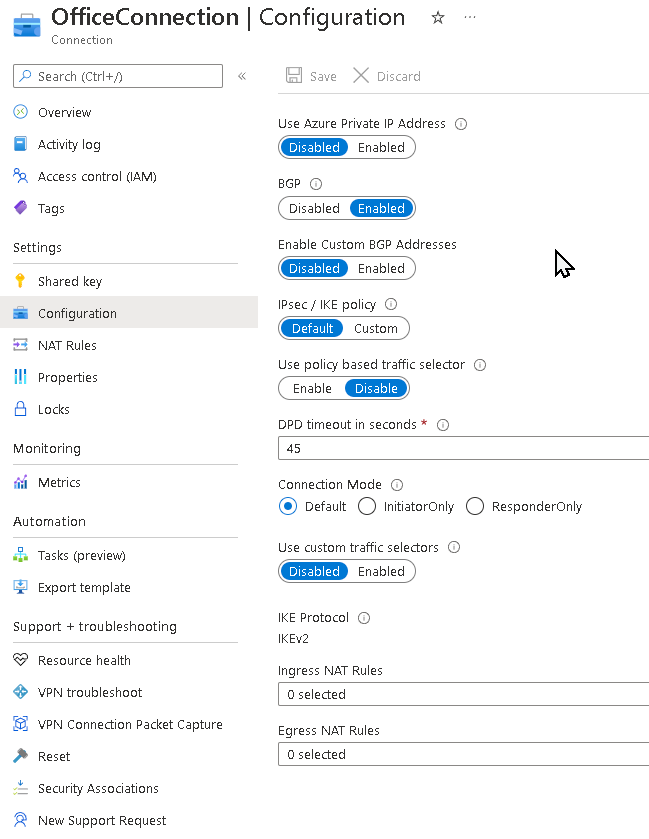Open Properties icon in sidebar
Viewport: 649px width, 839px height.
pos(20,377)
